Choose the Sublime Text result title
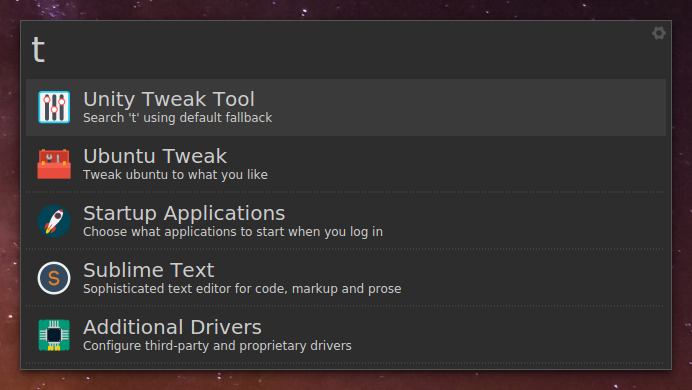Image resolution: width=692 pixels, height=390 pixels. pyautogui.click(x=149, y=270)
